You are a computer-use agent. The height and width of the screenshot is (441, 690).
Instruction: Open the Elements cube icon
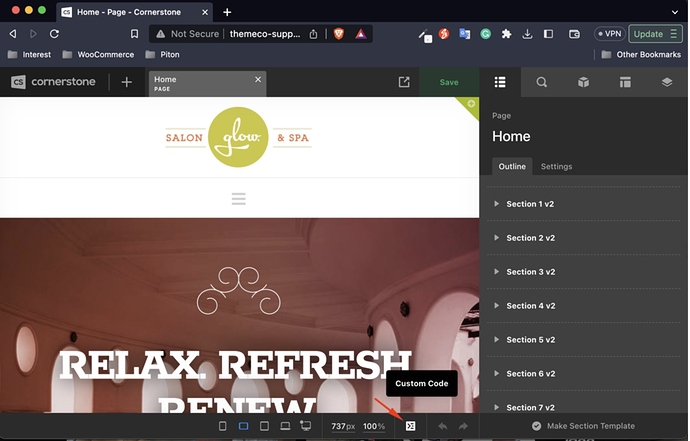pos(584,82)
